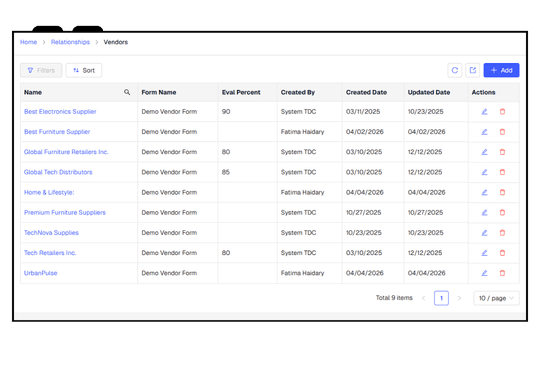The image size is (540, 384).
Task: Open the Sort button
Action: [84, 70]
